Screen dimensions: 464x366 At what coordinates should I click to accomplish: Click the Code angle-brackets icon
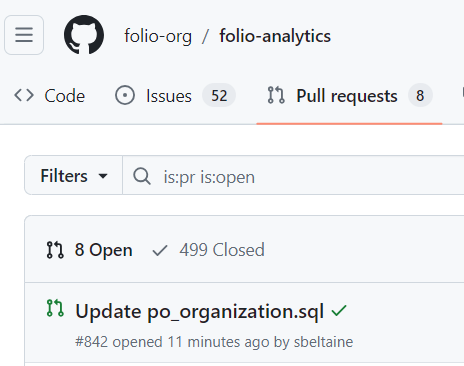pos(24,96)
